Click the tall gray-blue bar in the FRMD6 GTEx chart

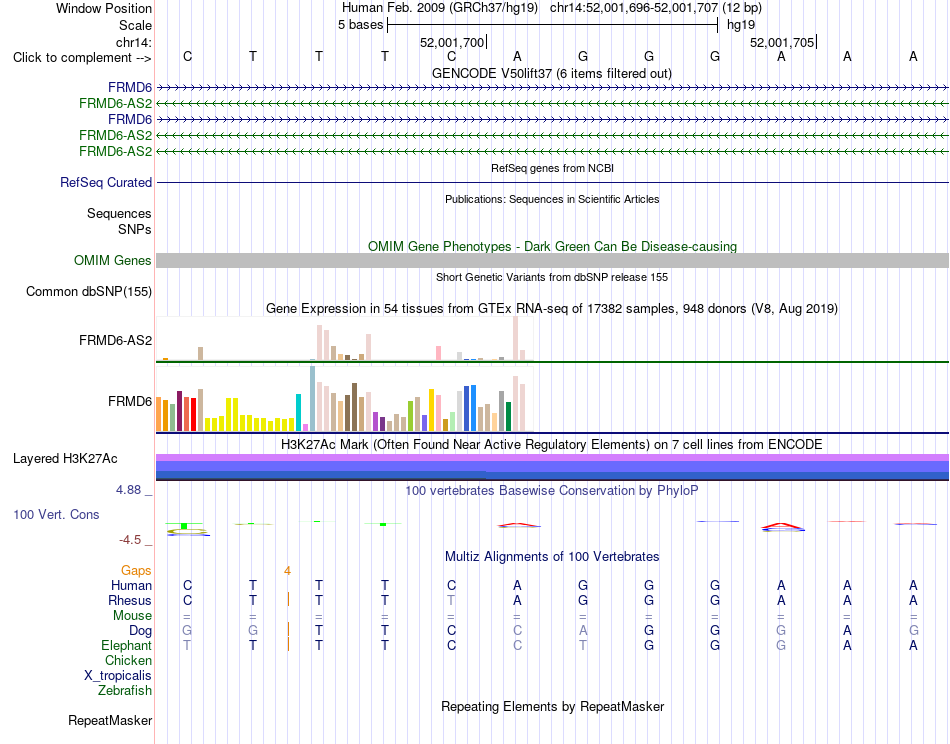coord(313,399)
